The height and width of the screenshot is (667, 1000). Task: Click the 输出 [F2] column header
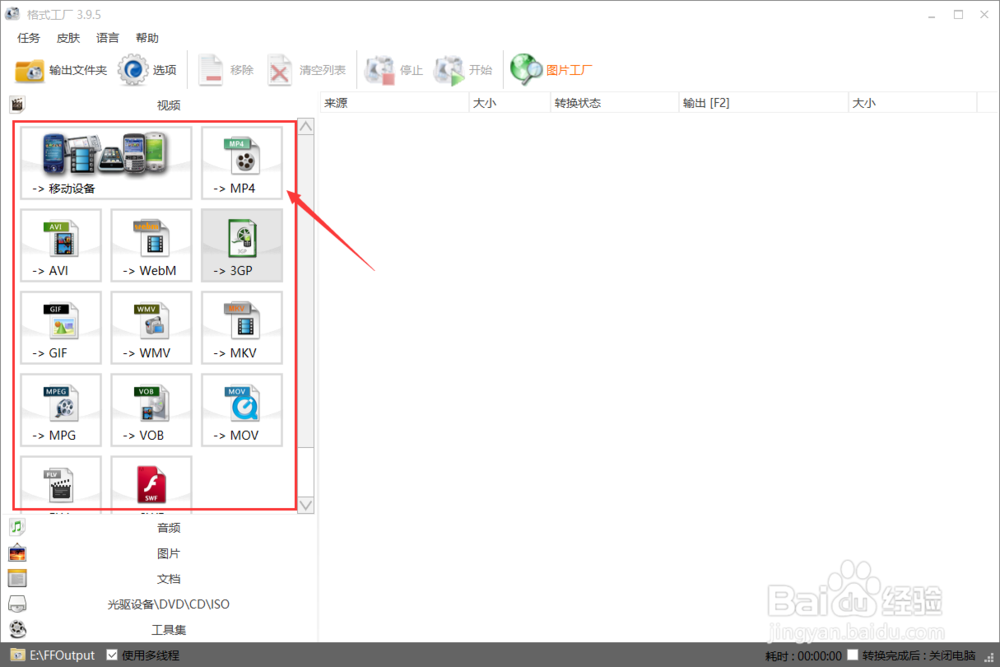click(763, 103)
